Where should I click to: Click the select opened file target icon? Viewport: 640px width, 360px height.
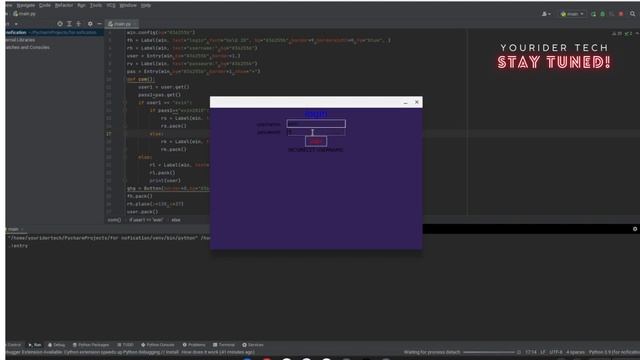tap(60, 24)
